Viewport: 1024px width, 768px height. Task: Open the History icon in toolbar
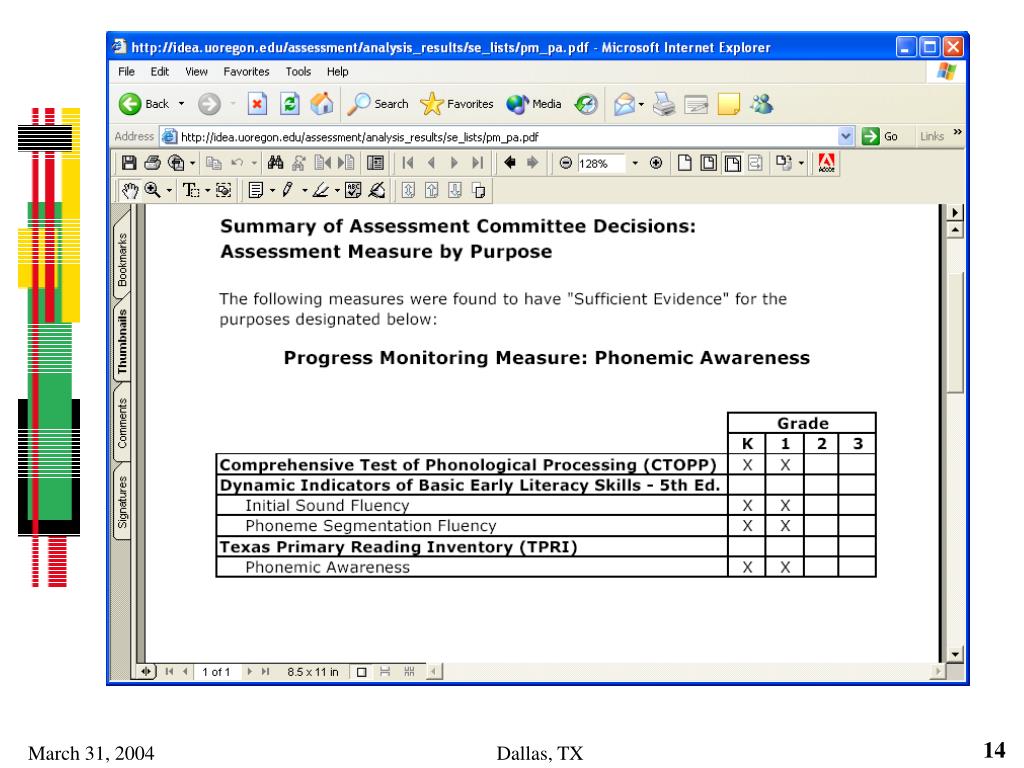point(586,104)
